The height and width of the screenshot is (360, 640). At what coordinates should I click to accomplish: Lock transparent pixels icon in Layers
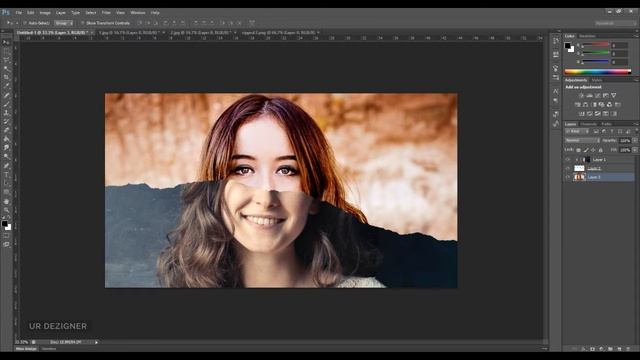click(578, 150)
